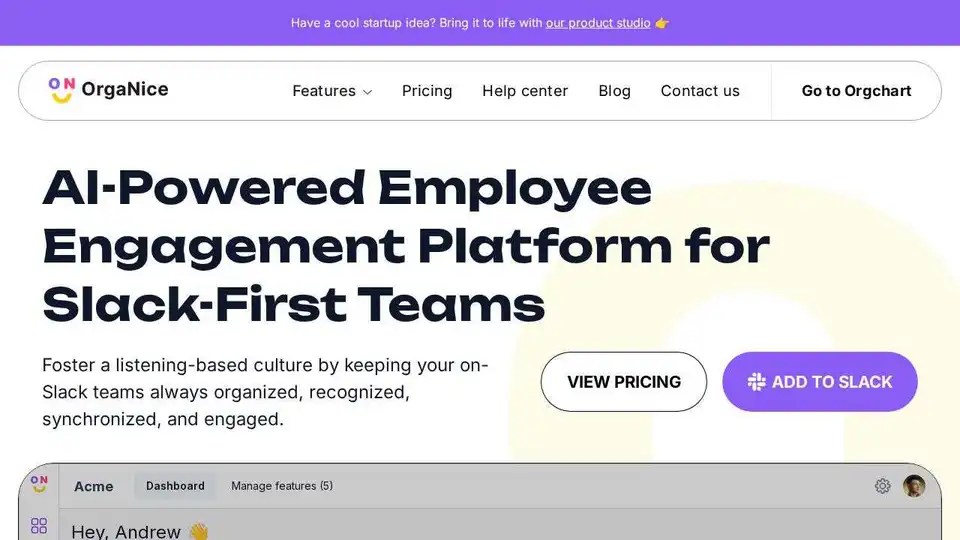
Task: Click the main AI-Powered Employee Engagement headline
Action: 405,246
